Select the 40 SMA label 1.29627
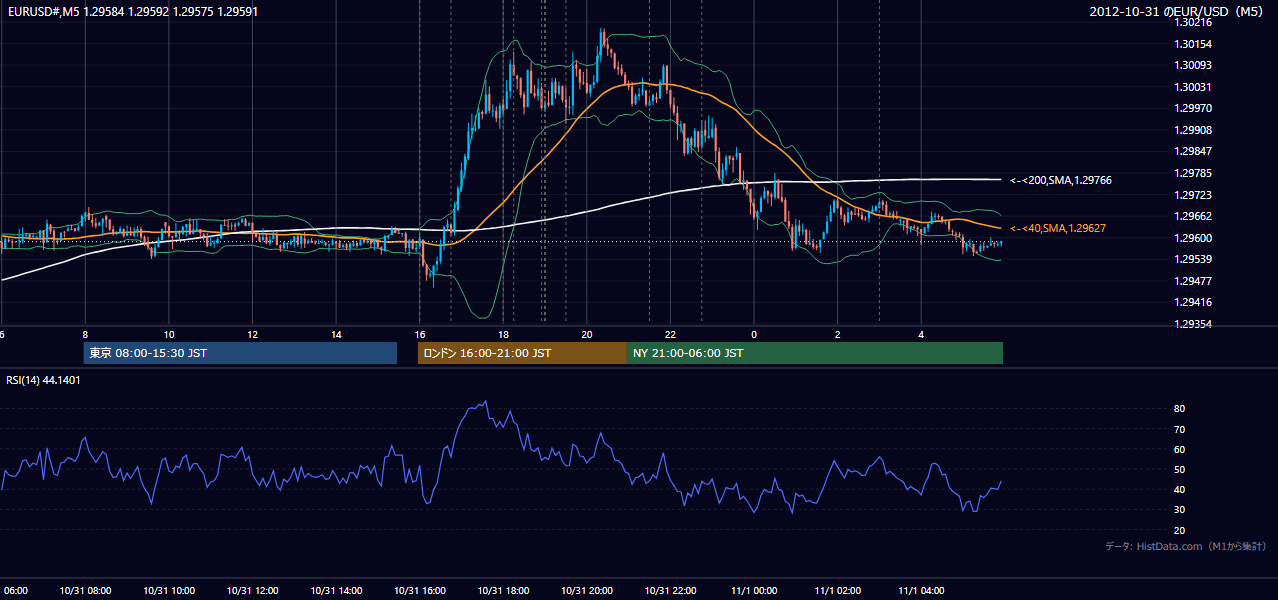1278x600 pixels. click(1058, 229)
